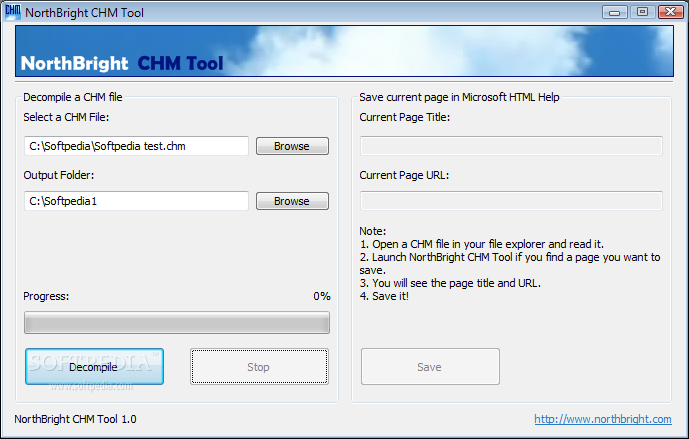Image resolution: width=689 pixels, height=439 pixels.
Task: Click note '1. Open a CHM file' line
Action: coord(482,244)
